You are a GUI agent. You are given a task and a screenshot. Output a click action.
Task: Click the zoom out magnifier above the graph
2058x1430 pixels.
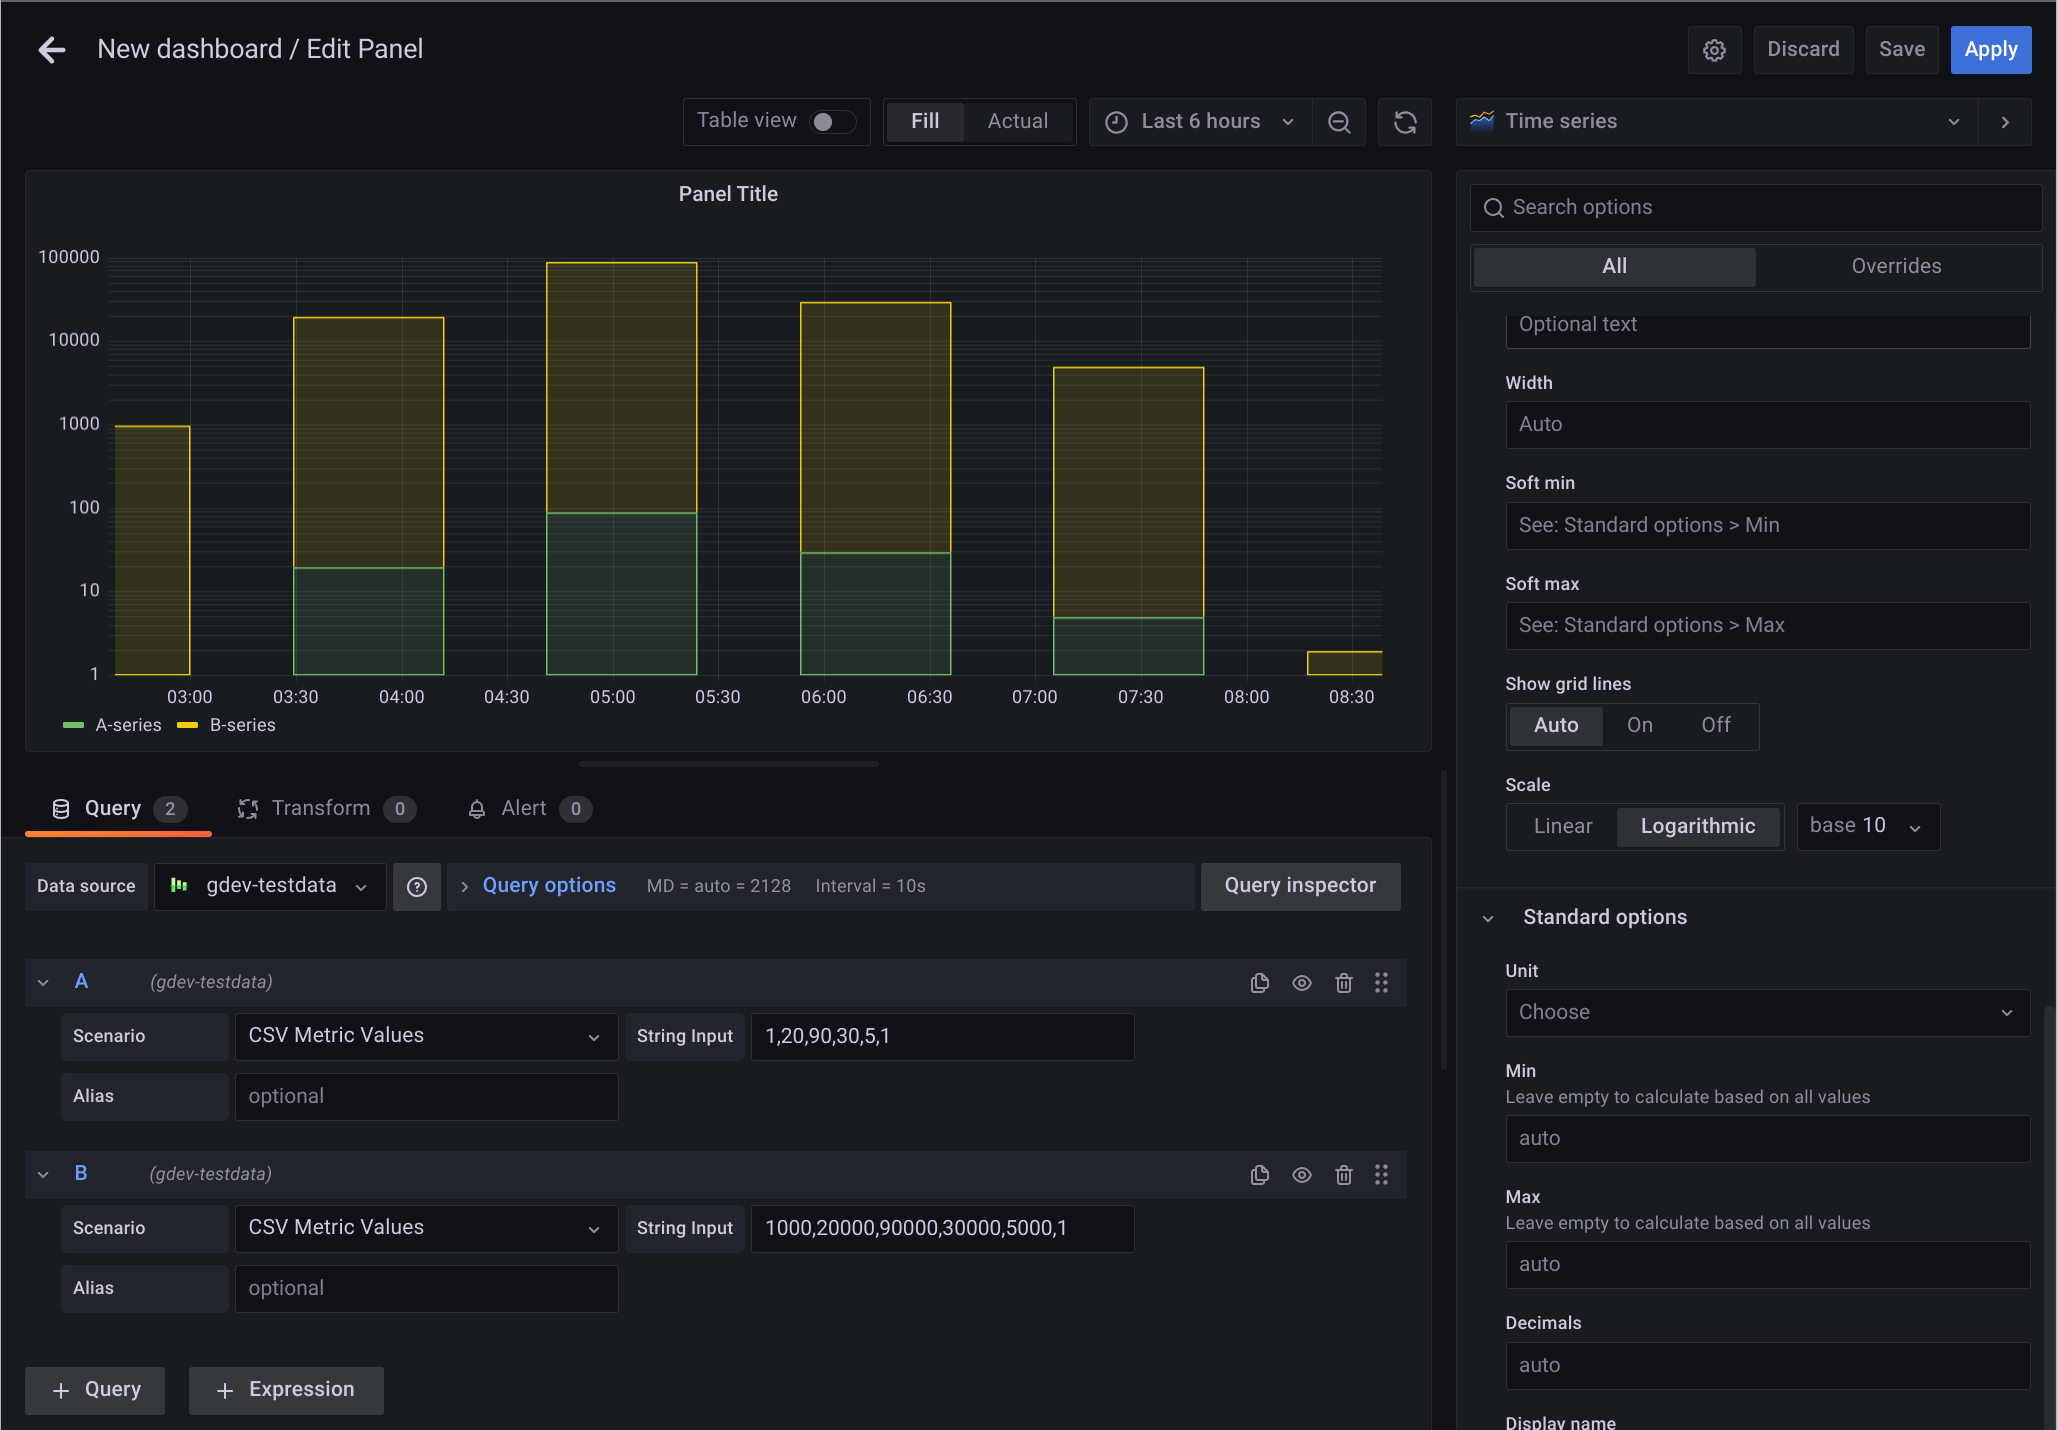(x=1339, y=121)
